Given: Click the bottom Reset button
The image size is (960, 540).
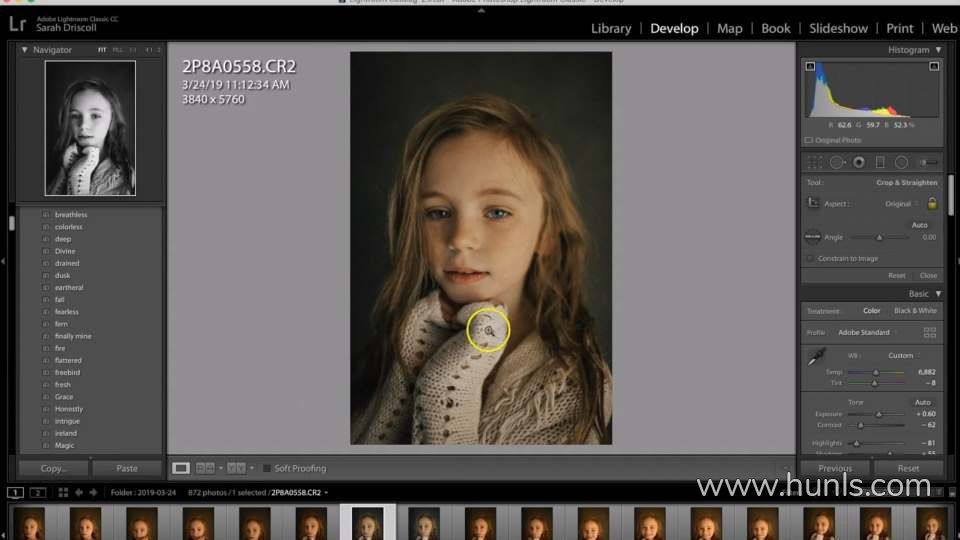Looking at the screenshot, I should coord(908,468).
